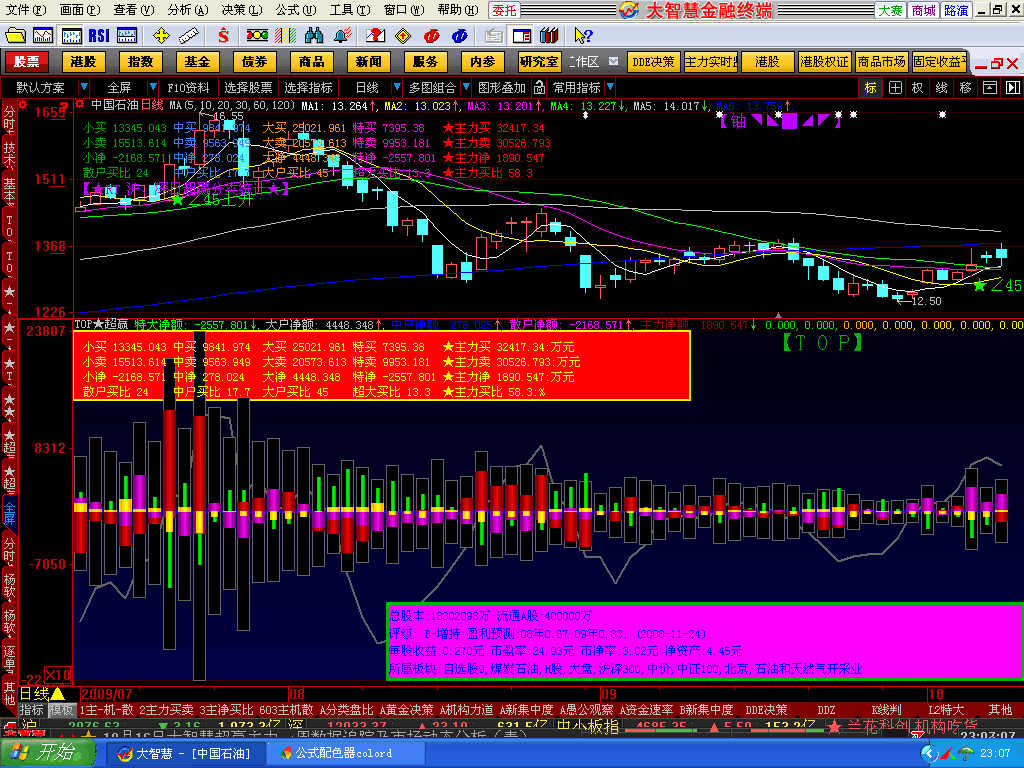1024x768 pixels.
Task: Toggle the window layout panel icon
Action: [522, 35]
